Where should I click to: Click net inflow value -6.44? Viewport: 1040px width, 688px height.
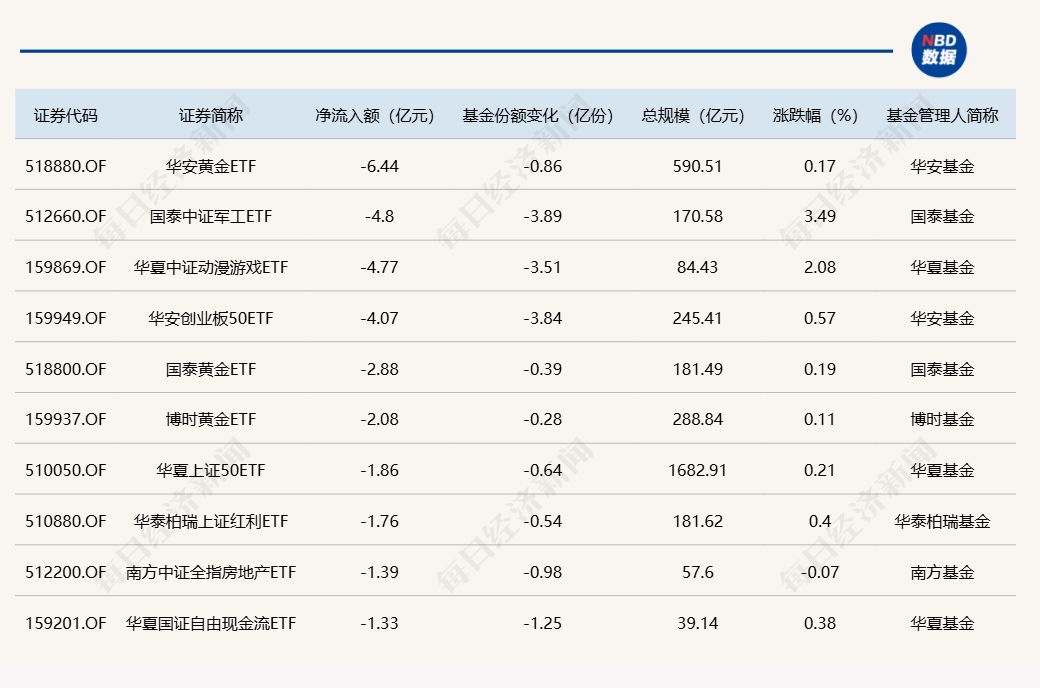(380, 166)
